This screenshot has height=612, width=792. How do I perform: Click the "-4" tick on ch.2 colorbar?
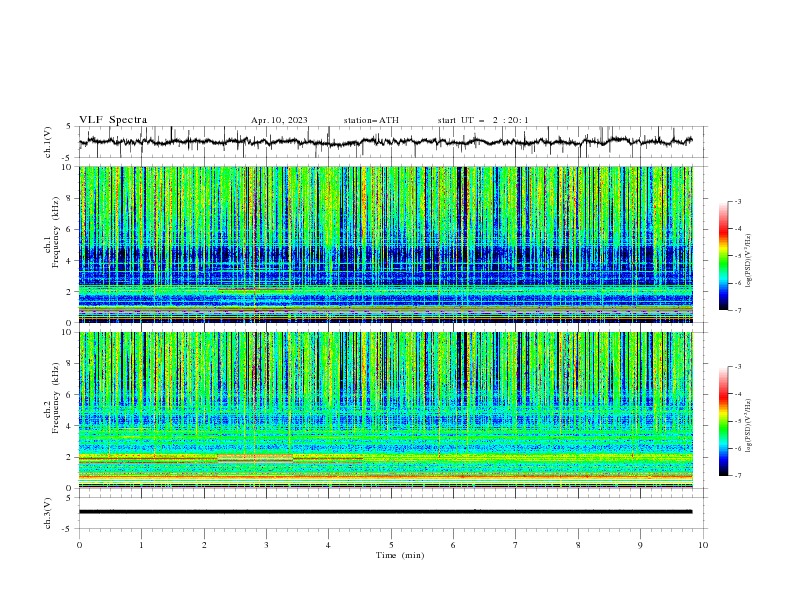click(737, 394)
